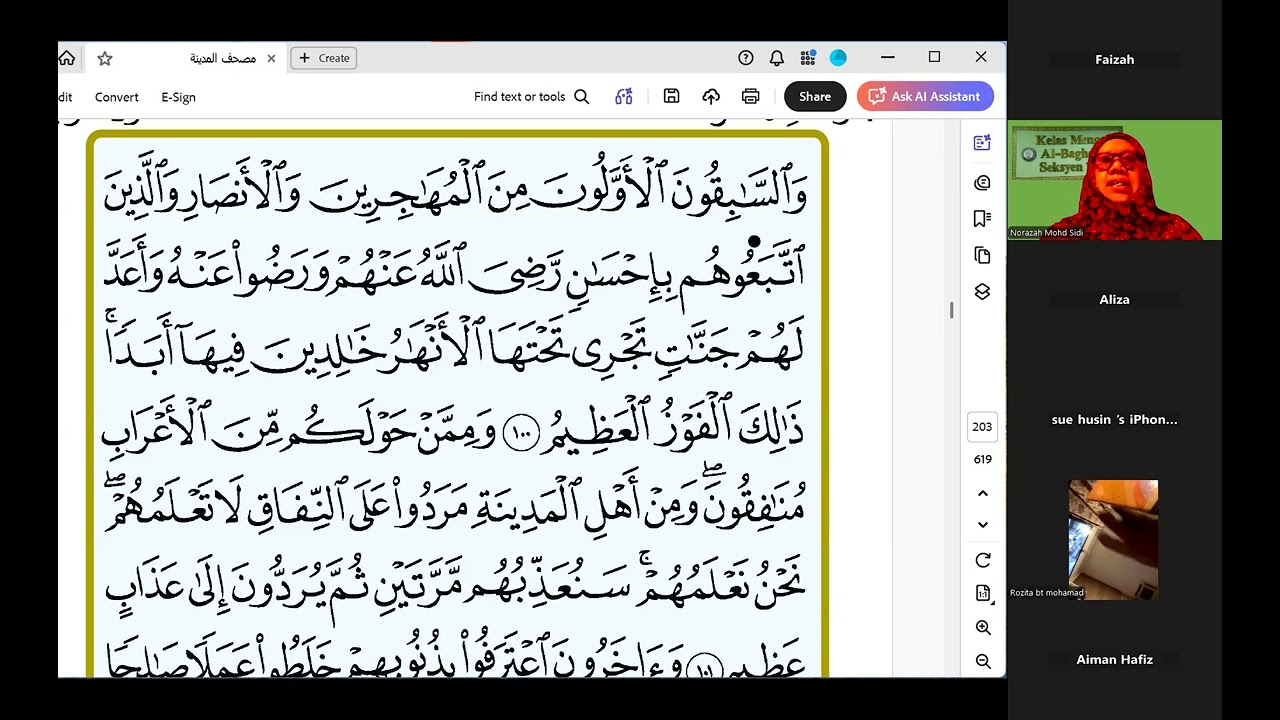Go to Acrobat Home via house icon
The image size is (1280, 720).
(x=67, y=58)
